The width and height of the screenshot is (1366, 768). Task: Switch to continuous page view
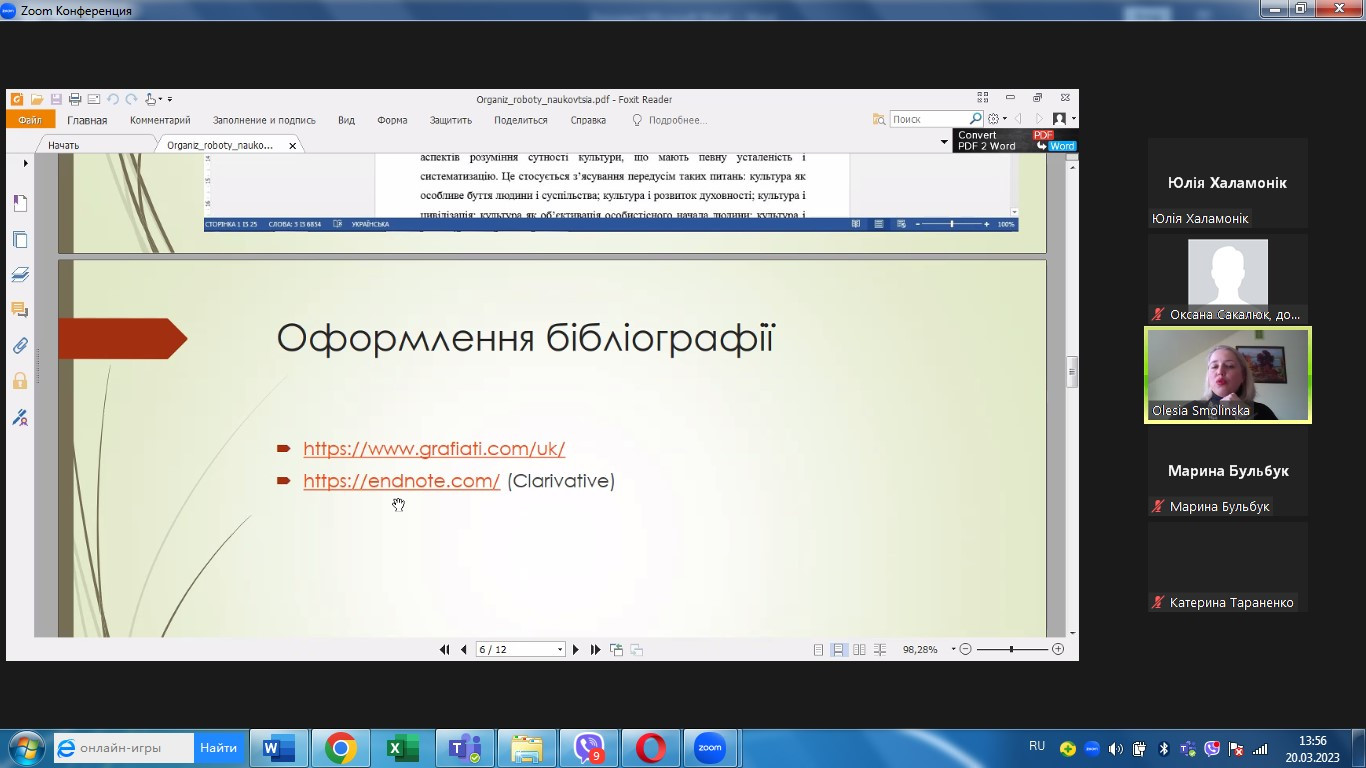click(839, 650)
